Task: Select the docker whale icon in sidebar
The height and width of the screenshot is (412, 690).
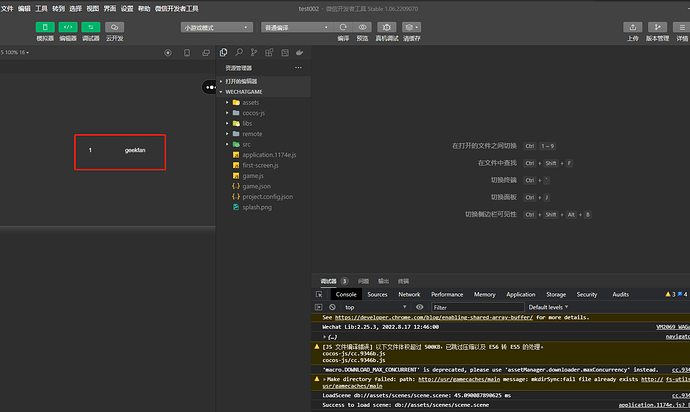Action: 300,53
